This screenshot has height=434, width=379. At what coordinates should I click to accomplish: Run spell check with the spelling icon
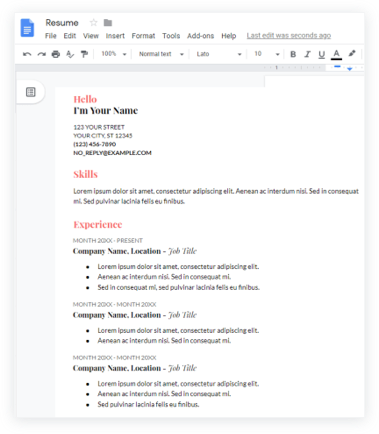click(70, 54)
